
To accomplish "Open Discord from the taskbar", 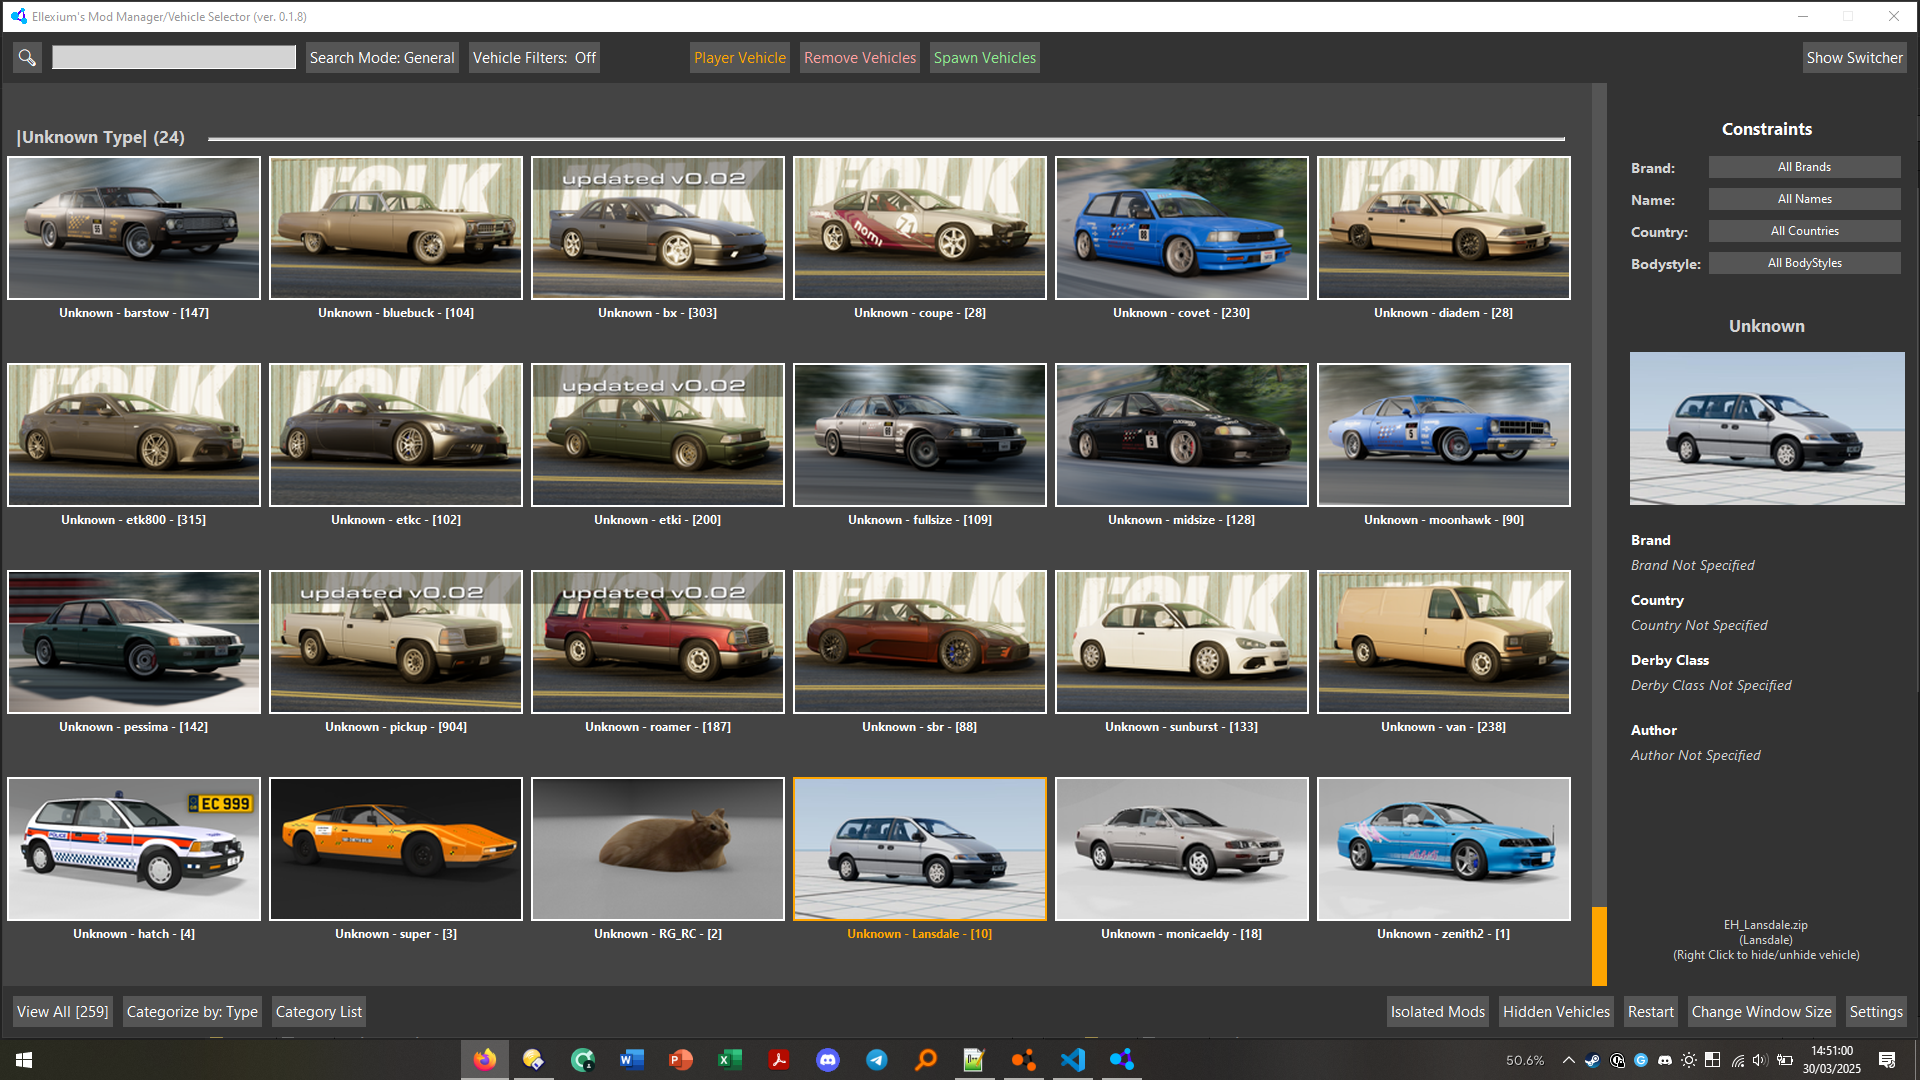I will 828,1060.
